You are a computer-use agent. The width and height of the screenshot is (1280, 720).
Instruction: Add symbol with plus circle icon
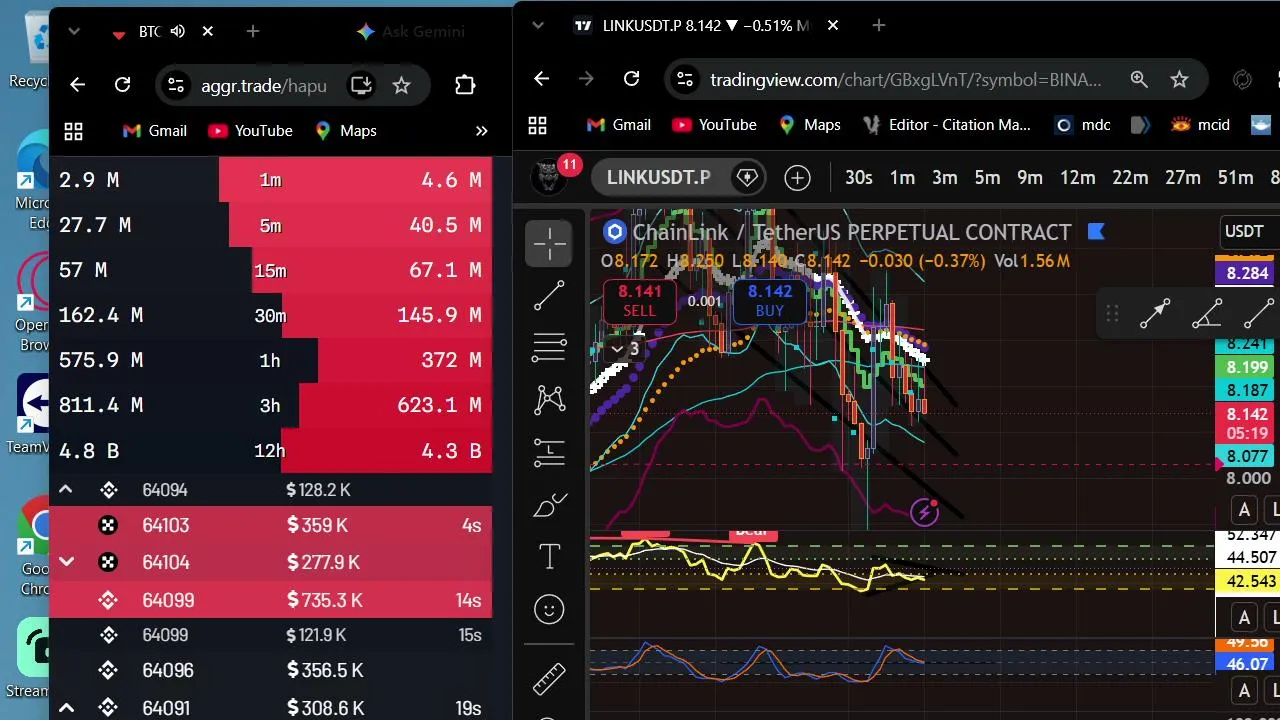click(x=797, y=178)
